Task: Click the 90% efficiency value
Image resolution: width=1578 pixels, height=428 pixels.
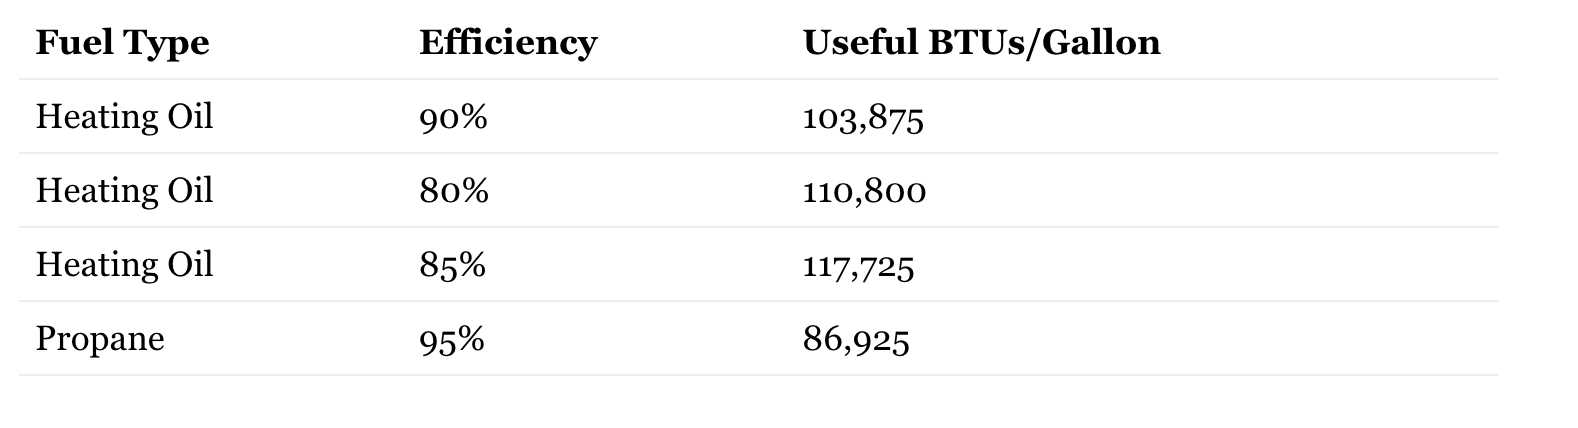Action: 453,118
